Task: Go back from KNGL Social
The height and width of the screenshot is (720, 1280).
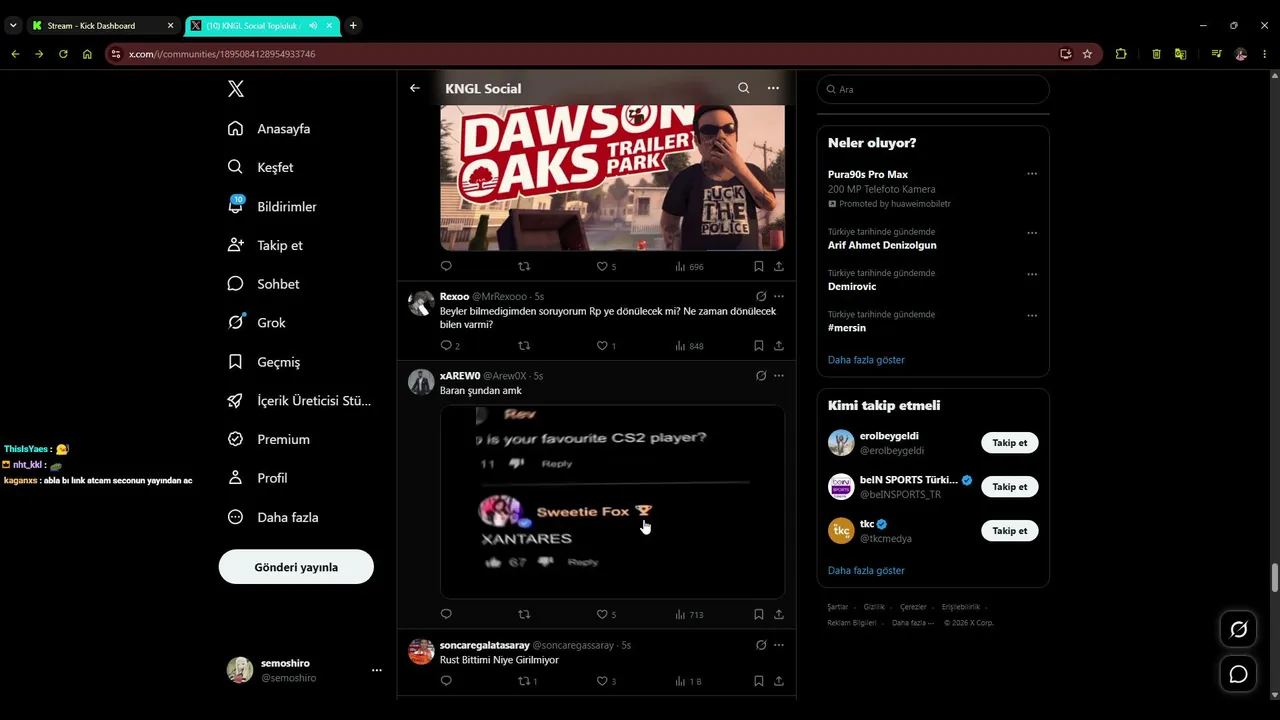Action: click(x=415, y=88)
